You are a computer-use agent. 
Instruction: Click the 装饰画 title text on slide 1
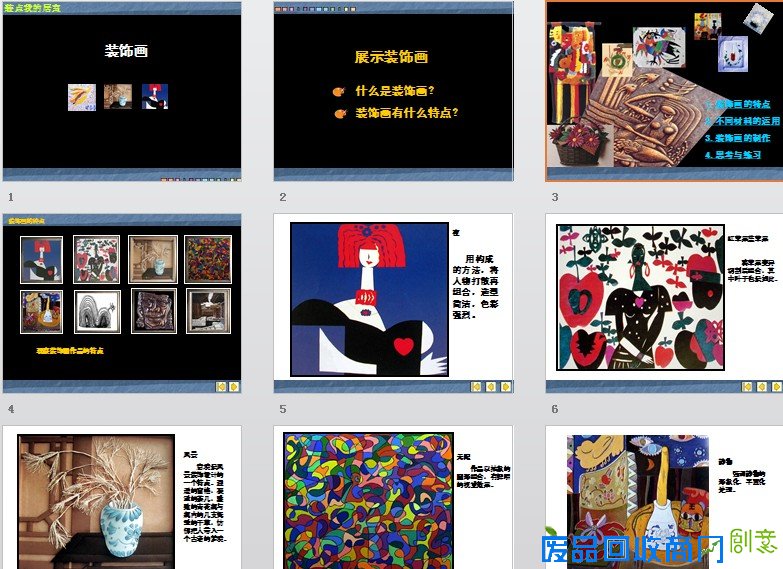pos(127,51)
